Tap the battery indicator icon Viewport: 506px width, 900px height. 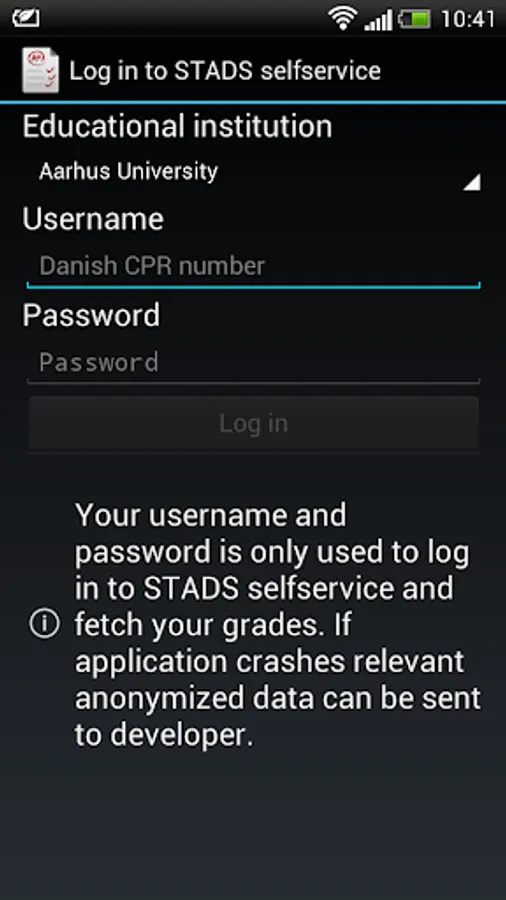[x=415, y=19]
